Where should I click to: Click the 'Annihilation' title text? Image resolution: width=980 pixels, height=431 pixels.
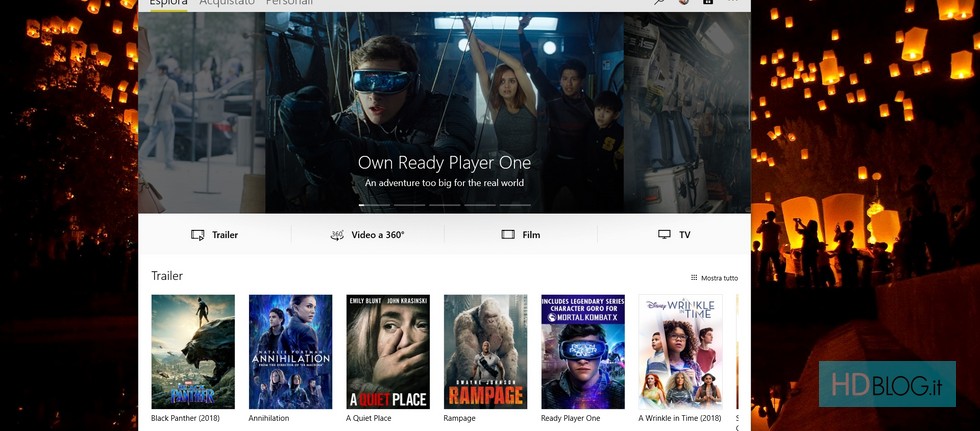pos(269,418)
